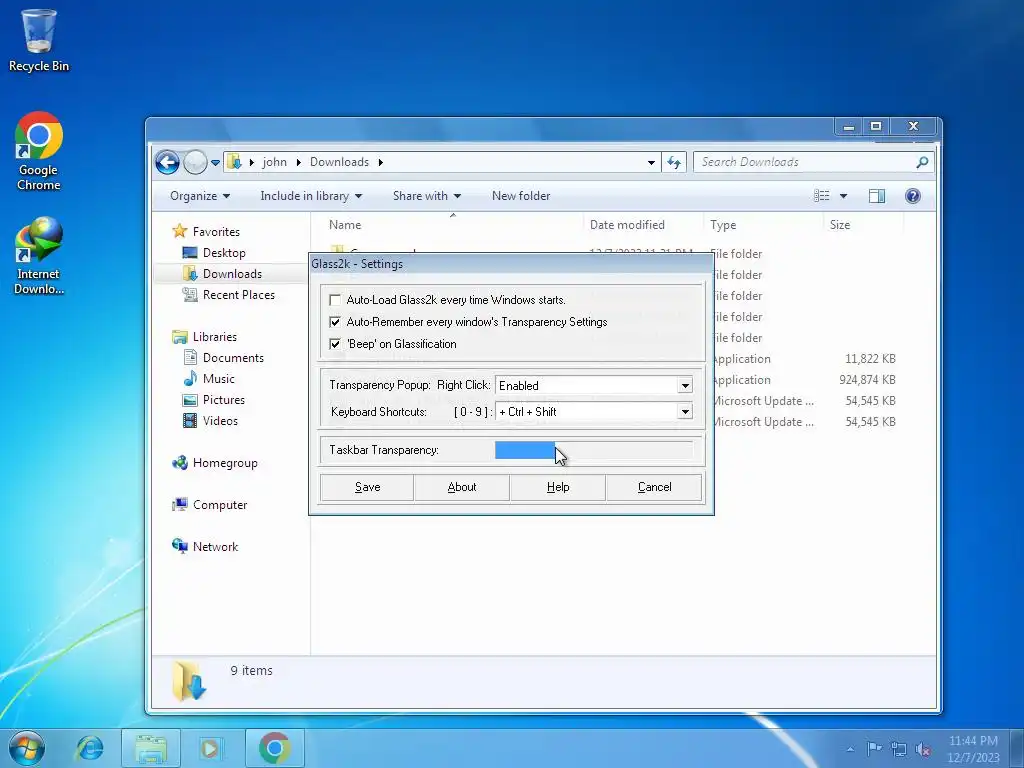Viewport: 1024px width, 768px height.
Task: Click the search magnifier icon
Action: (x=922, y=162)
